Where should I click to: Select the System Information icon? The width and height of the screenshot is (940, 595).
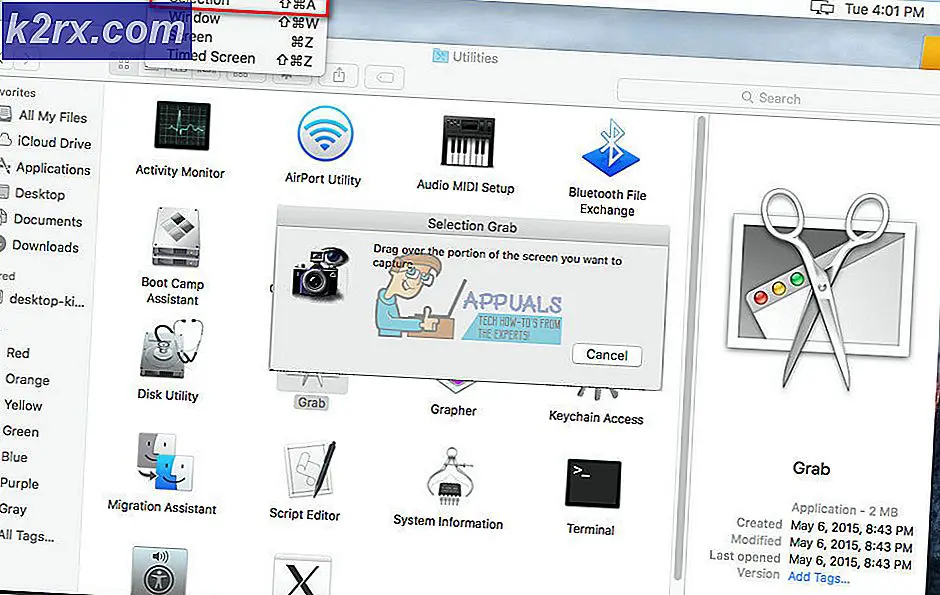(x=451, y=478)
